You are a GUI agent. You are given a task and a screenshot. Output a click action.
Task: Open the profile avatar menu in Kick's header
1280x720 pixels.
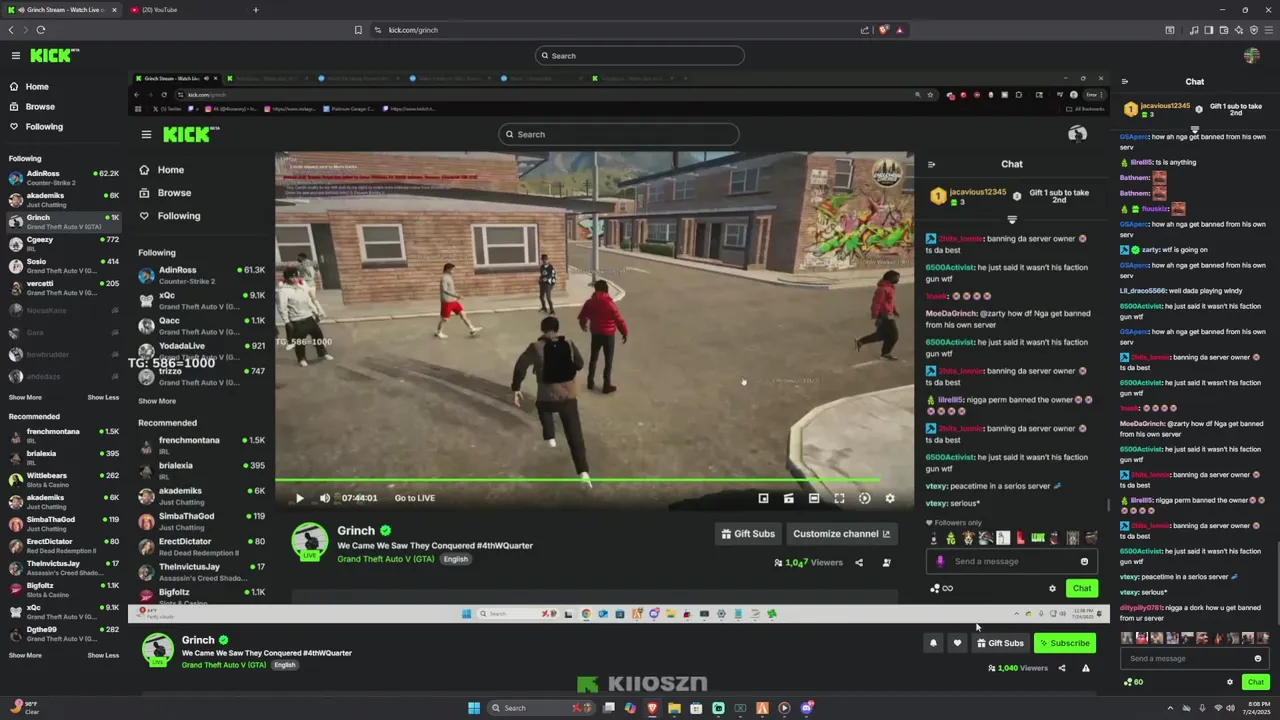click(x=1252, y=56)
